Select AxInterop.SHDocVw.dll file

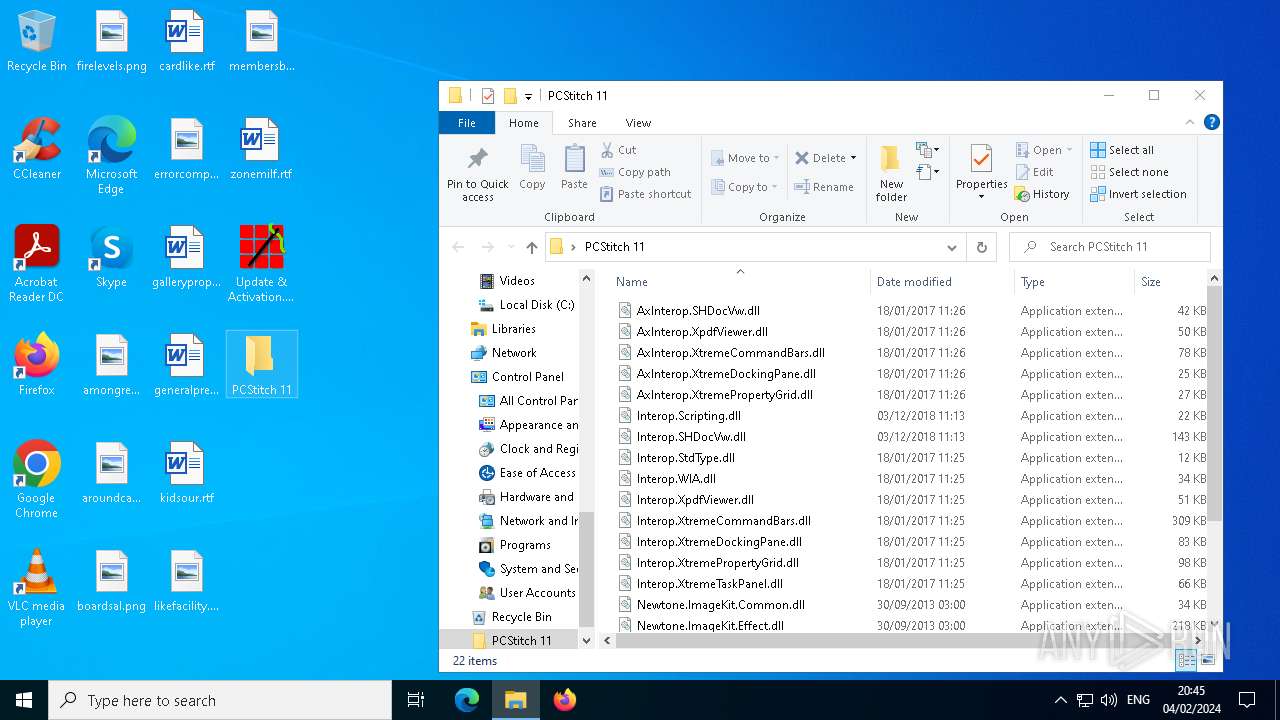pyautogui.click(x=698, y=311)
